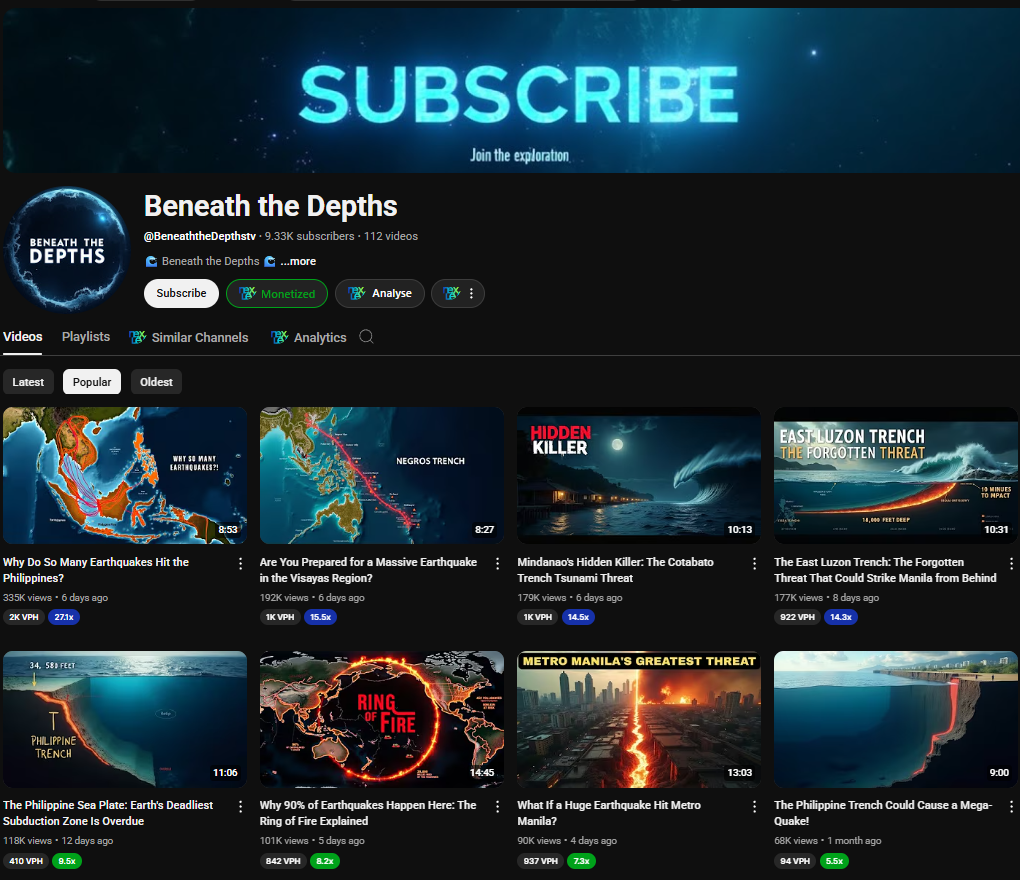Click the Analyse button
1020x880 pixels.
coord(380,293)
